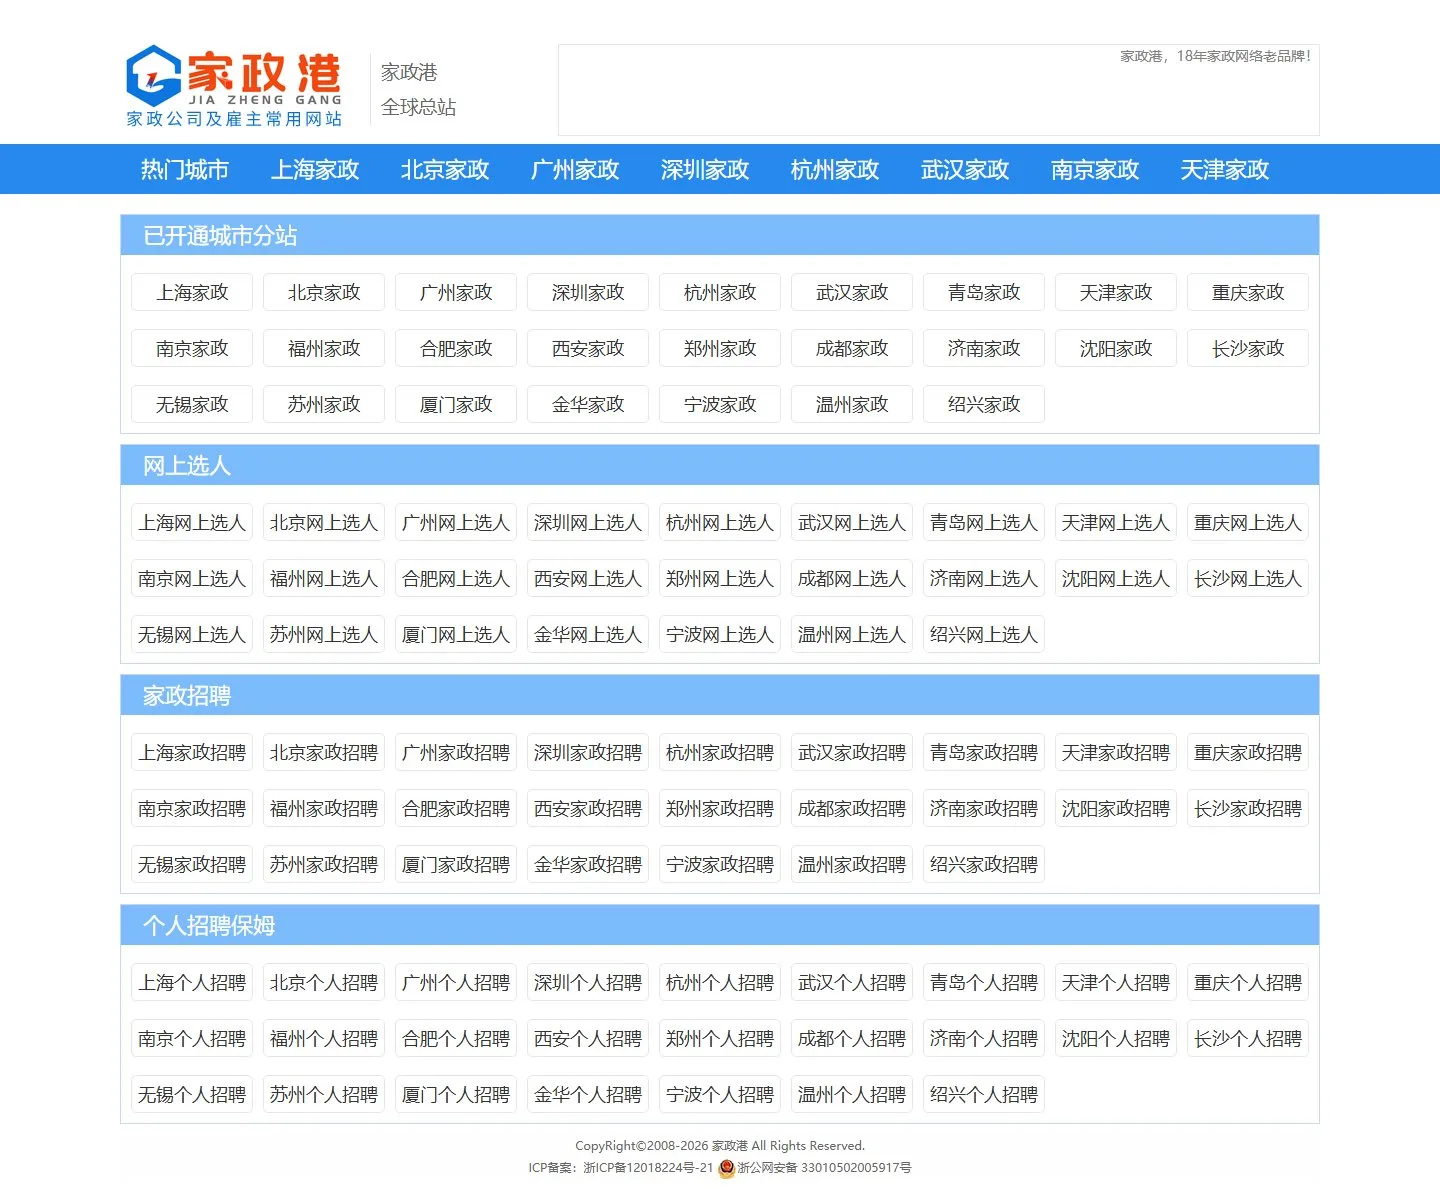1440x1189 pixels.
Task: Open 天津家政 in the navigation bar
Action: tap(1225, 170)
